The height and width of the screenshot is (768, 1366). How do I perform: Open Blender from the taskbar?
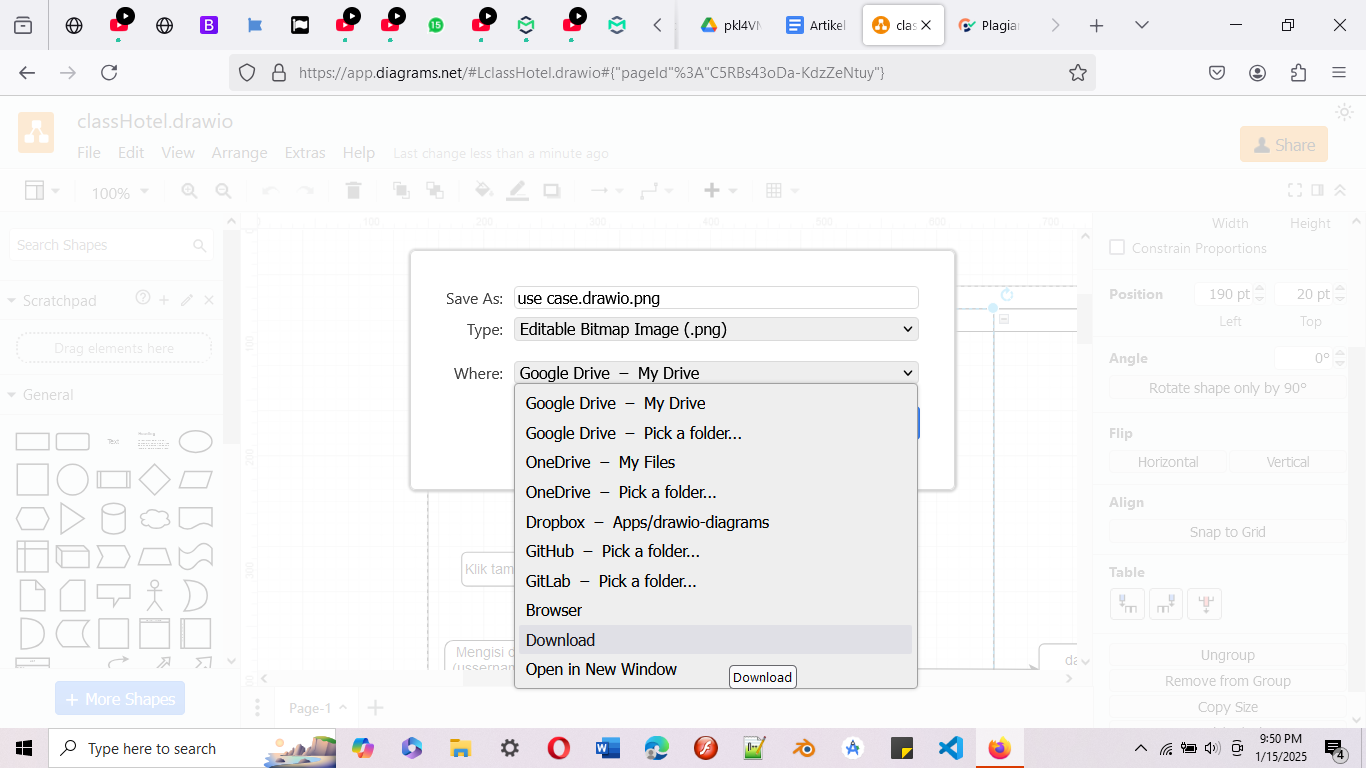tap(803, 748)
